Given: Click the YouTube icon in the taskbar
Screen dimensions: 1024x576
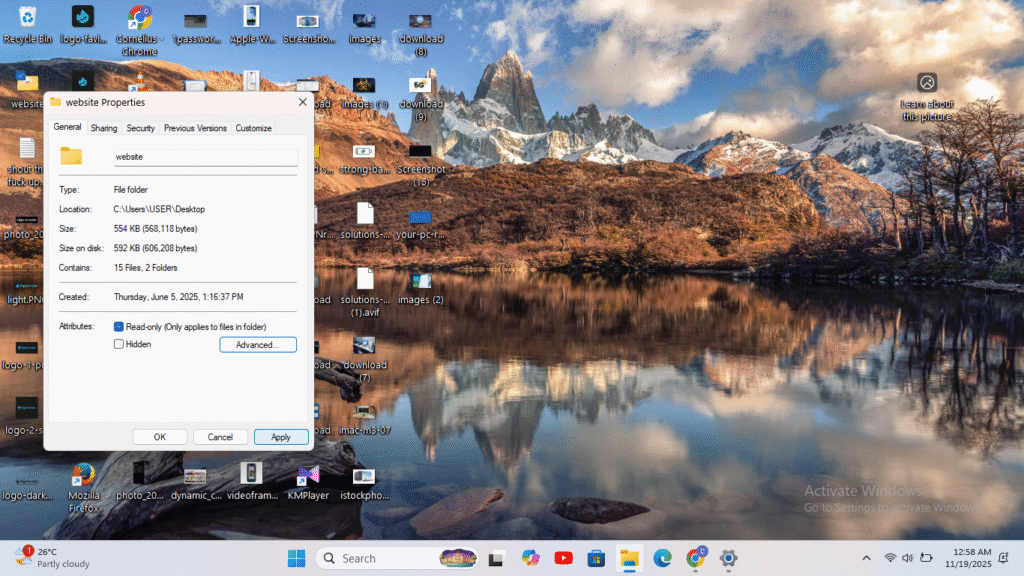Looking at the screenshot, I should tap(563, 558).
